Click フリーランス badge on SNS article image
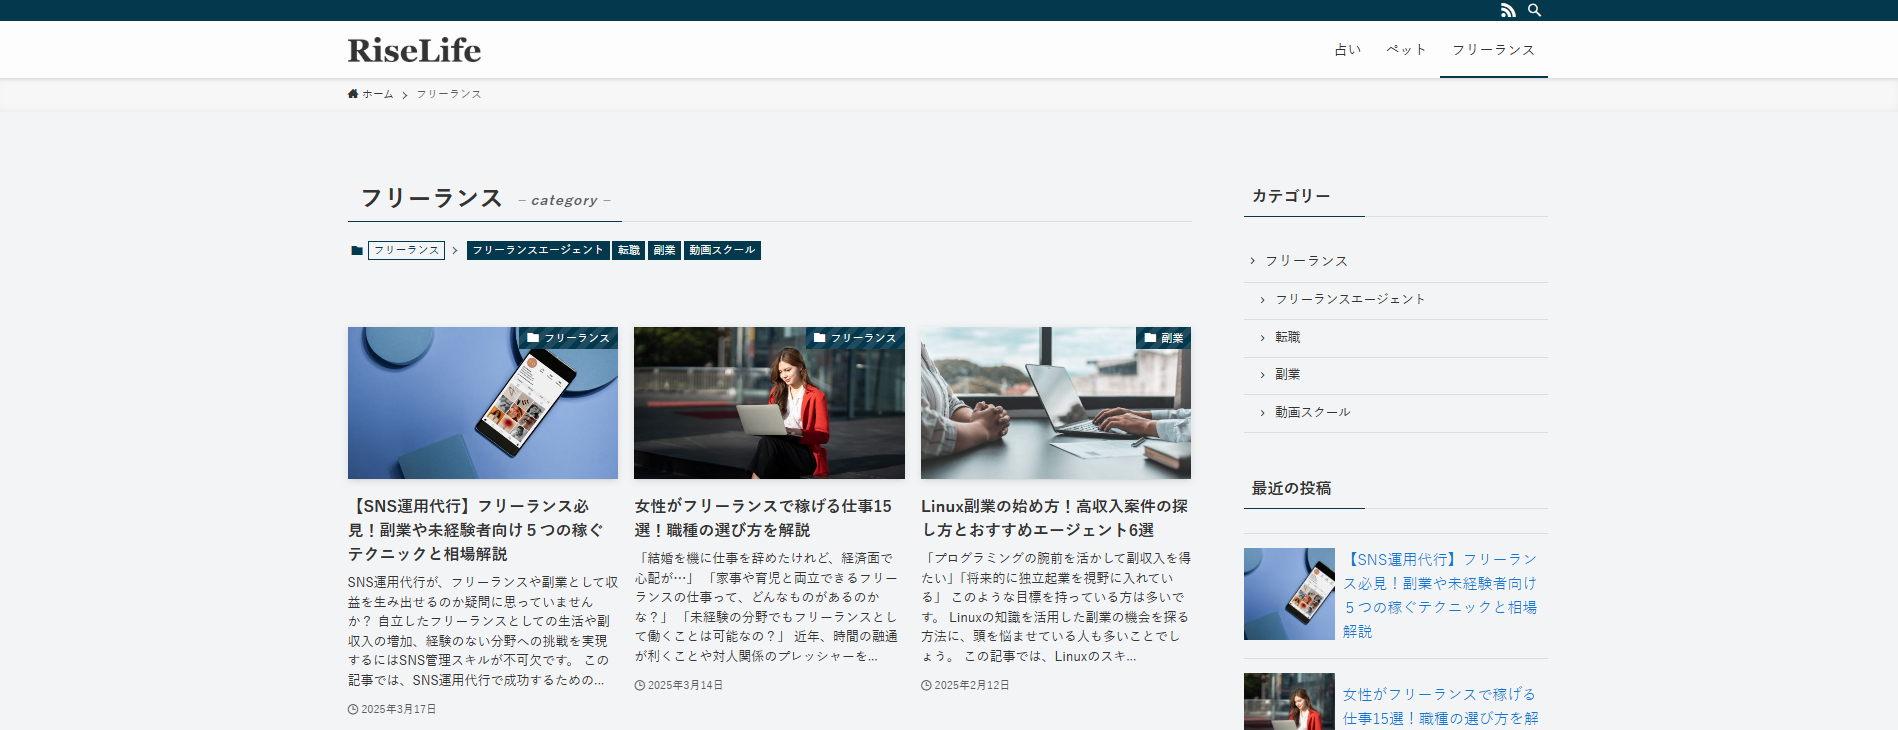The image size is (1898, 730). point(568,338)
